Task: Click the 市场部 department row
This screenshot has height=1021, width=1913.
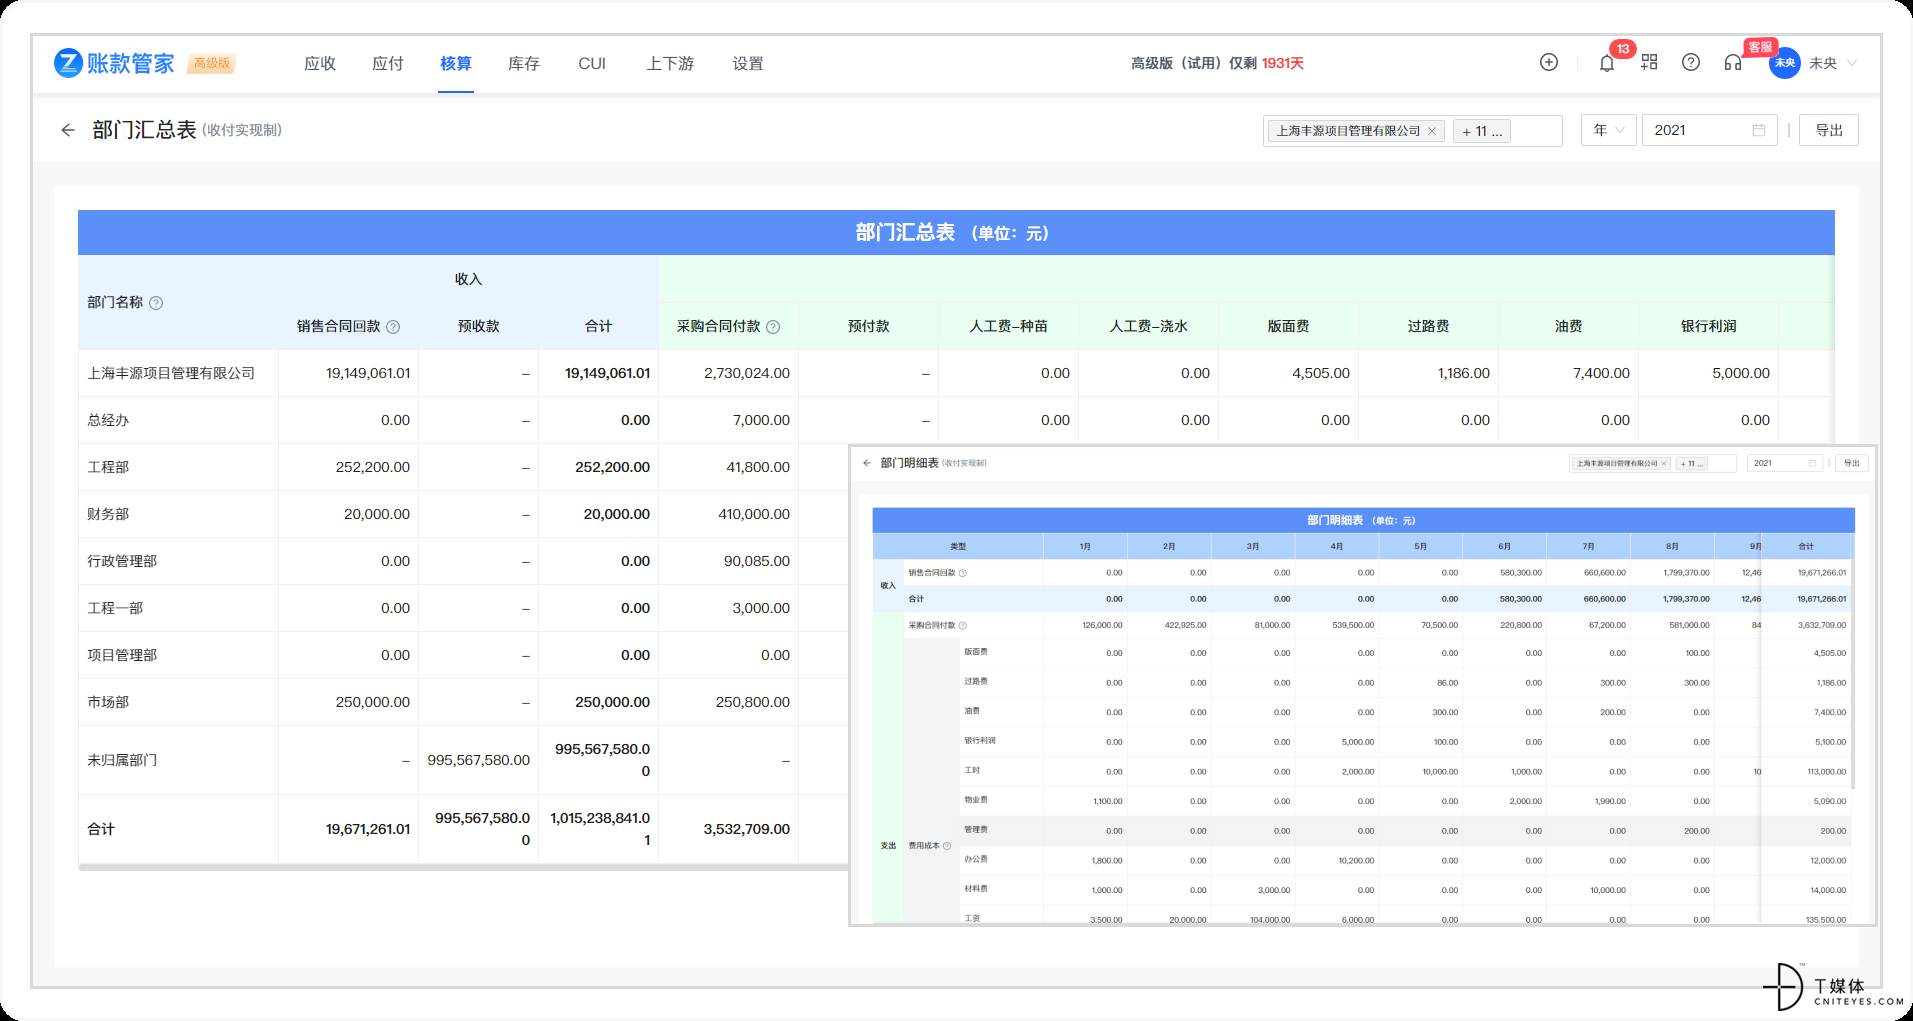Action: click(108, 702)
